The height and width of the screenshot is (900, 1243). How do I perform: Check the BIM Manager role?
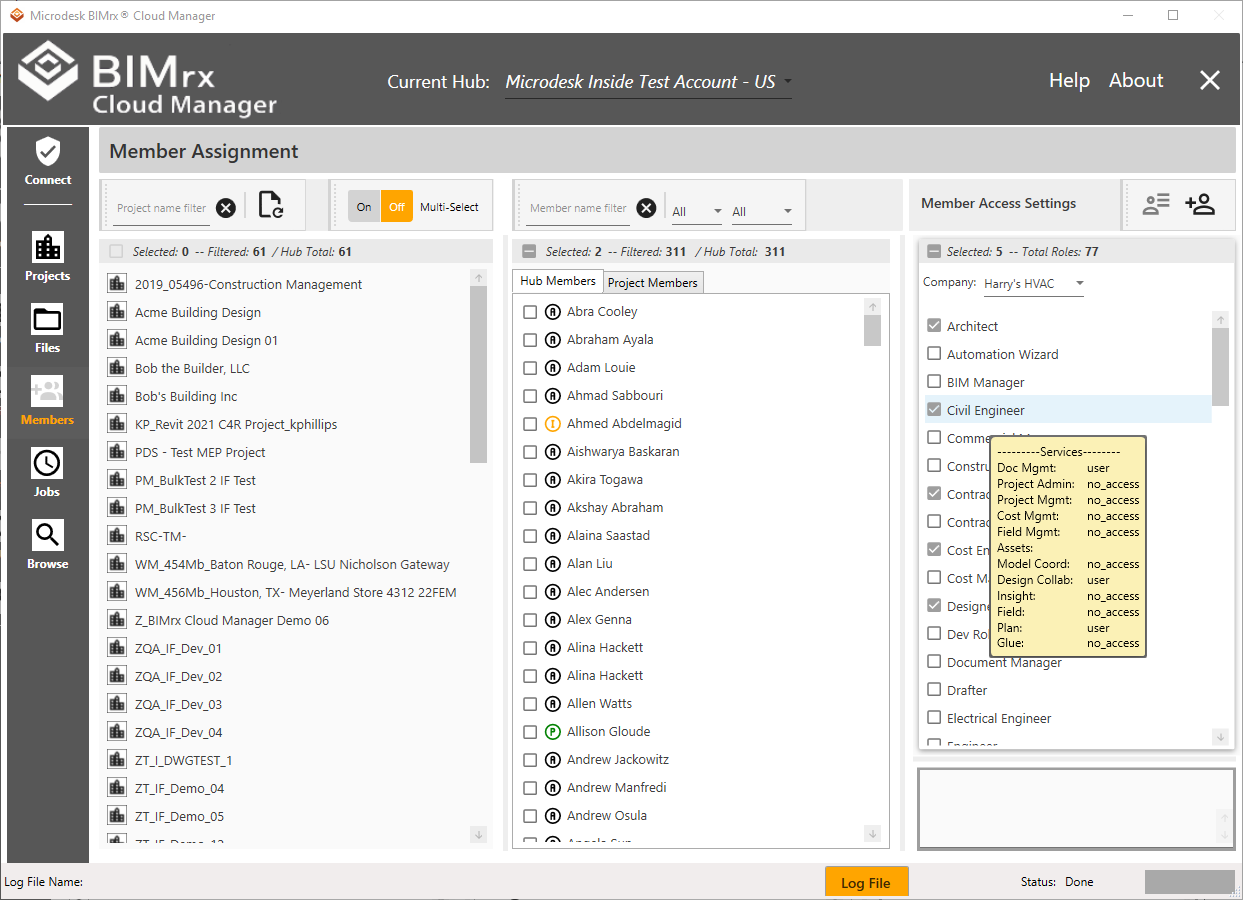934,382
